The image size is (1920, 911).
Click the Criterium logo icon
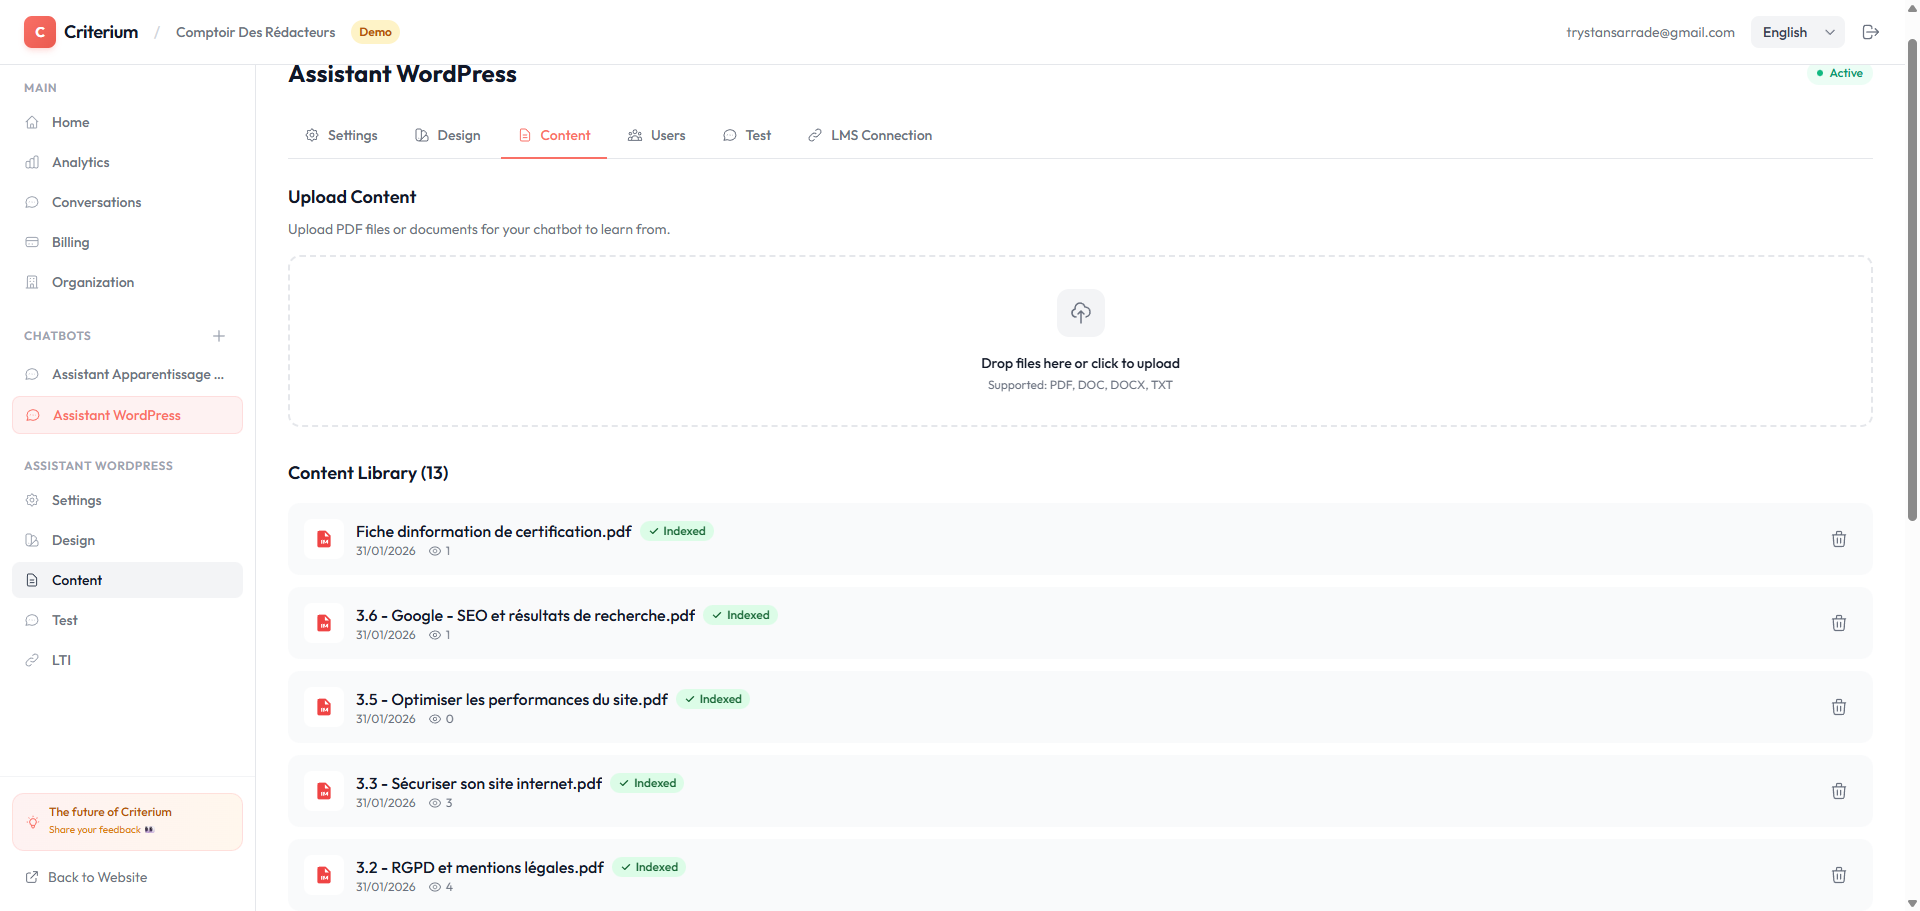[40, 32]
